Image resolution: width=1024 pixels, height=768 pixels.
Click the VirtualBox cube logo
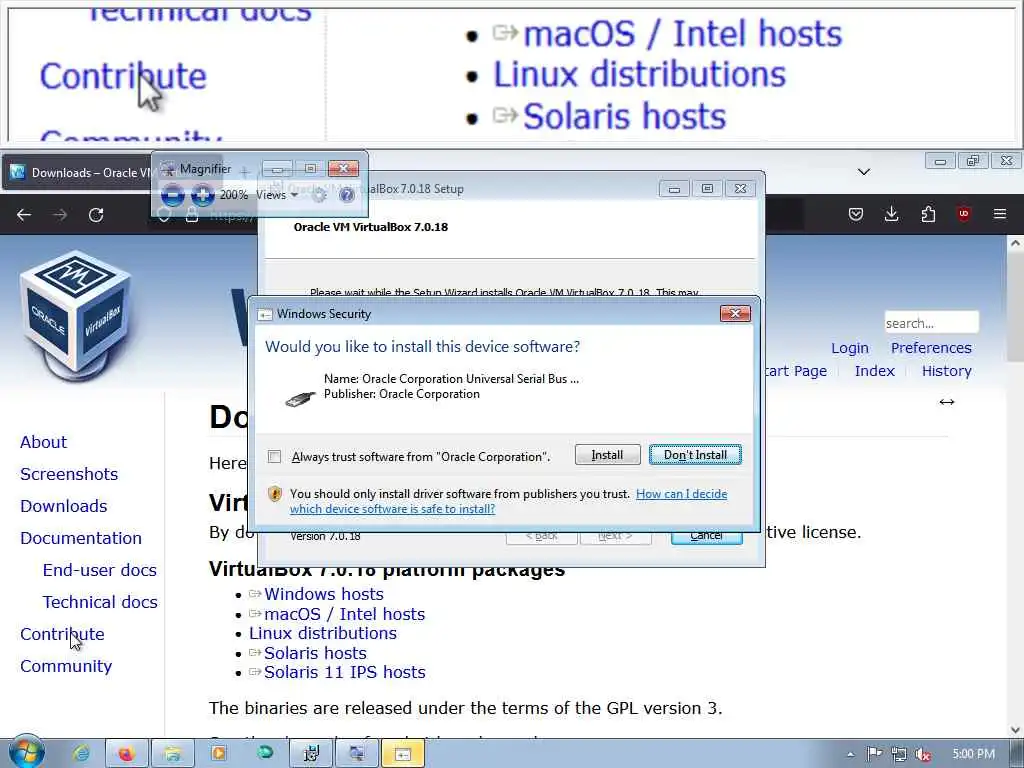76,316
